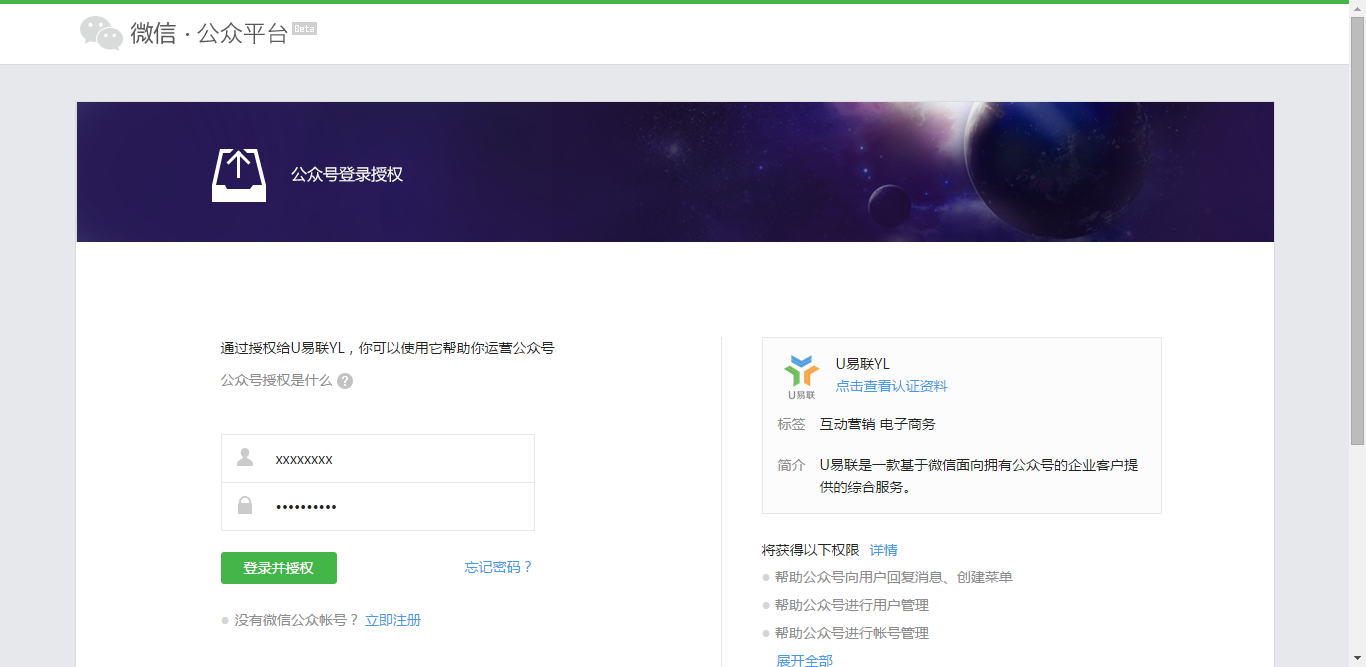Focus the username input field showing xxxxxxxx
This screenshot has width=1366, height=667.
378,459
